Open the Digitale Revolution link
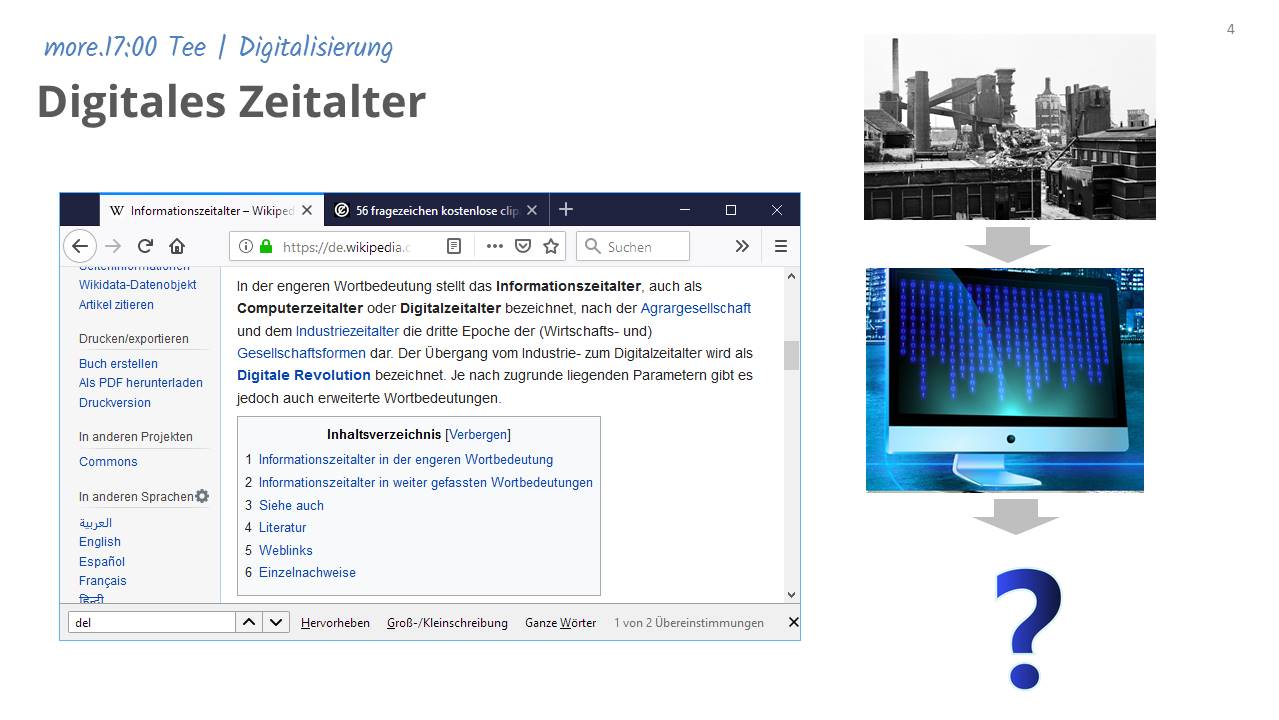This screenshot has height=720, width=1279. point(304,375)
